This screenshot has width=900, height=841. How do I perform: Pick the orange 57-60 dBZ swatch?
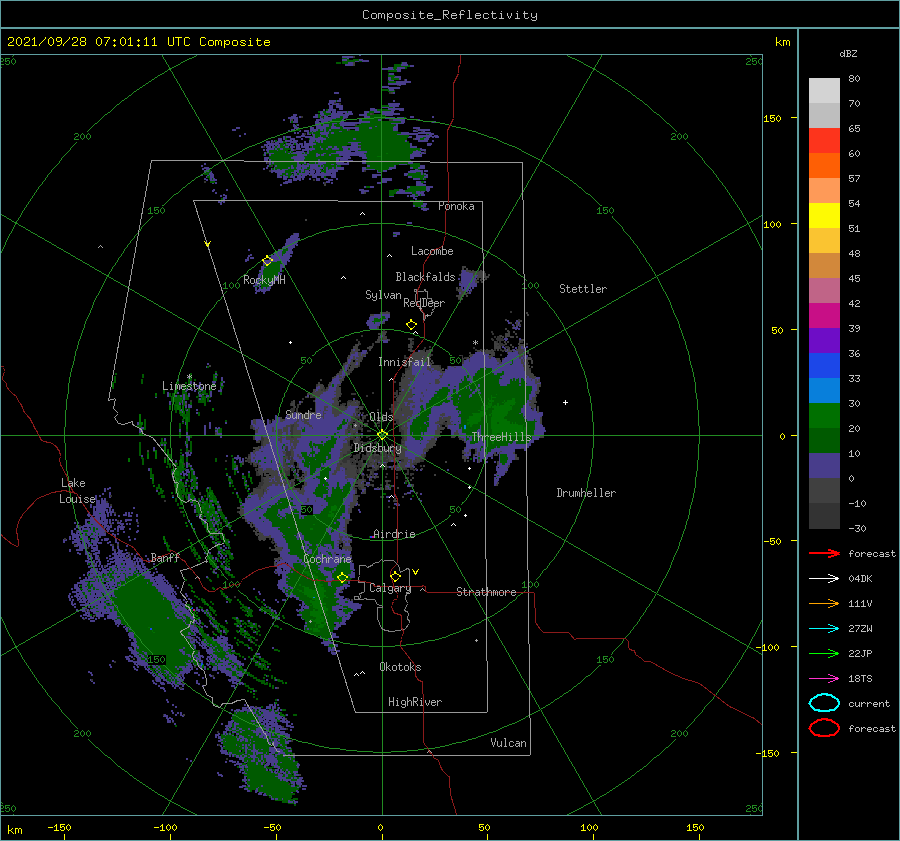point(824,165)
